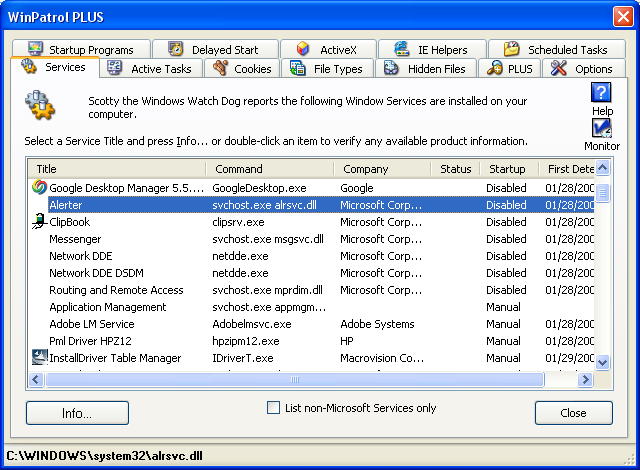Select the Messenger service row

(312, 239)
